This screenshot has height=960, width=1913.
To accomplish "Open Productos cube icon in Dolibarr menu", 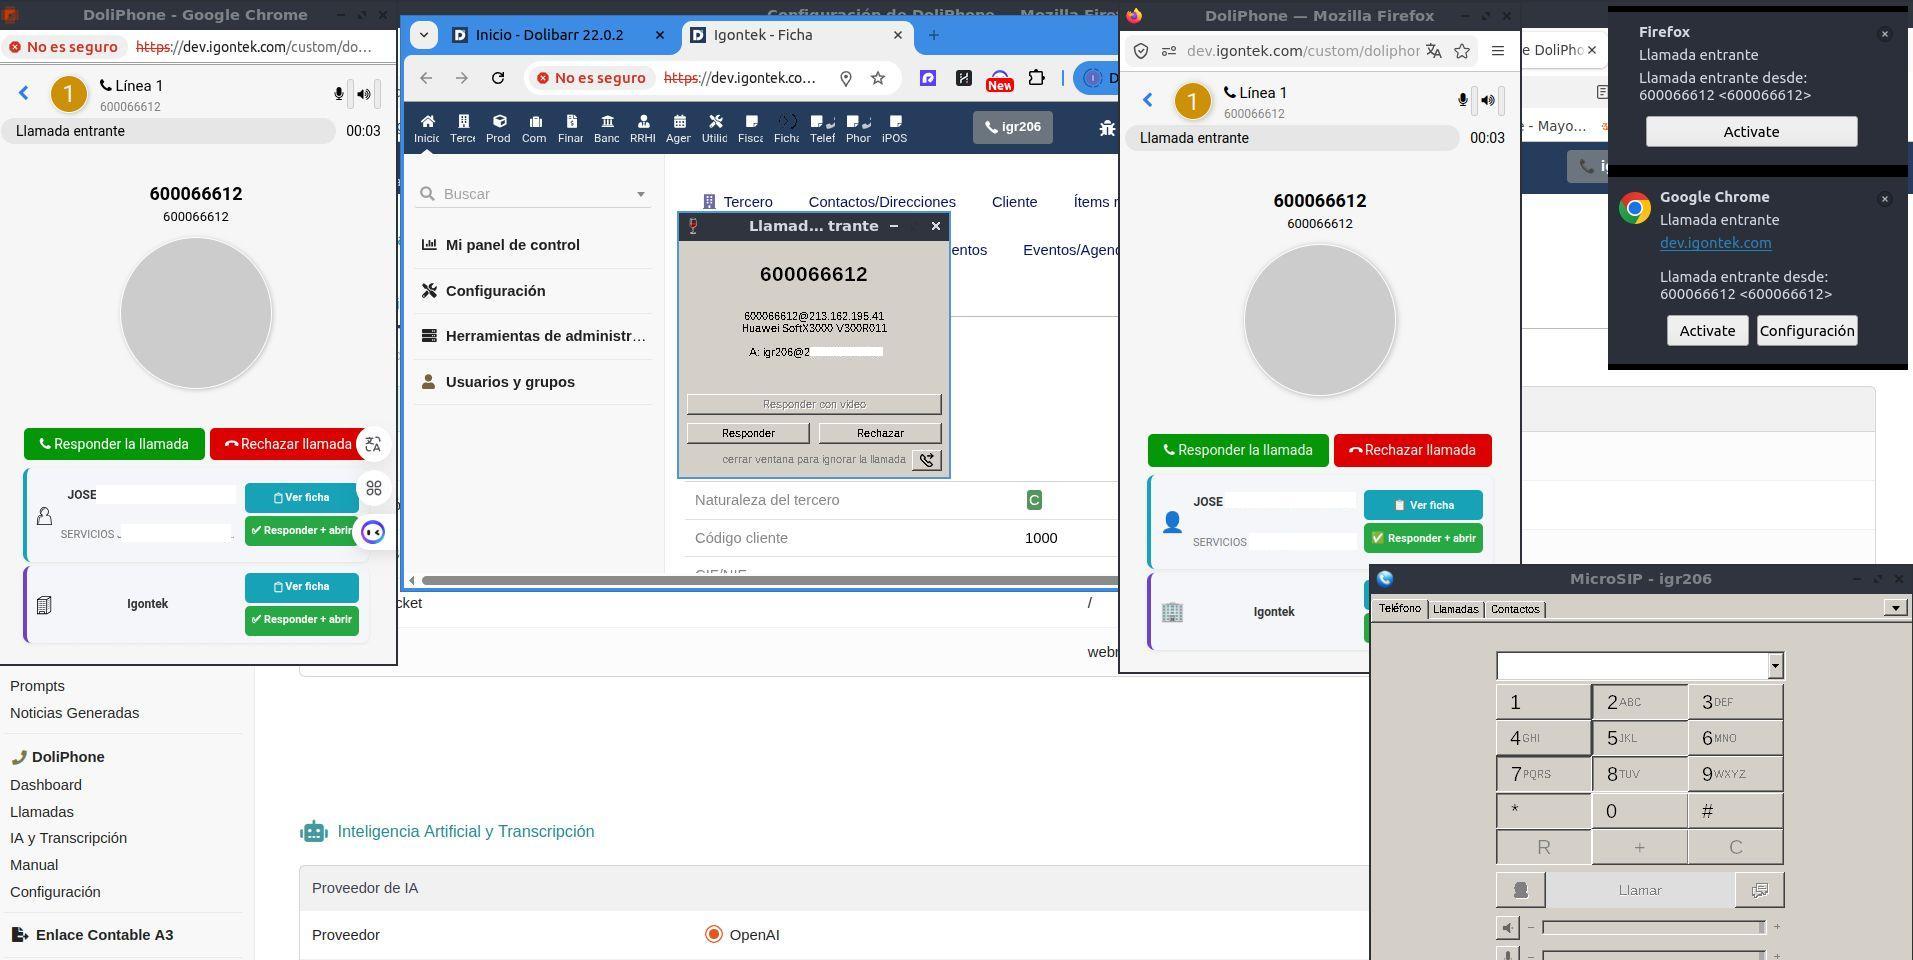I will coord(498,128).
